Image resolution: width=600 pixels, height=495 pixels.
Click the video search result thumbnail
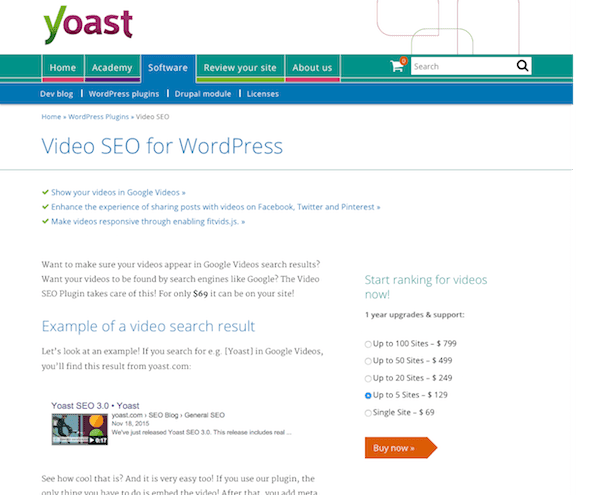tap(80, 429)
